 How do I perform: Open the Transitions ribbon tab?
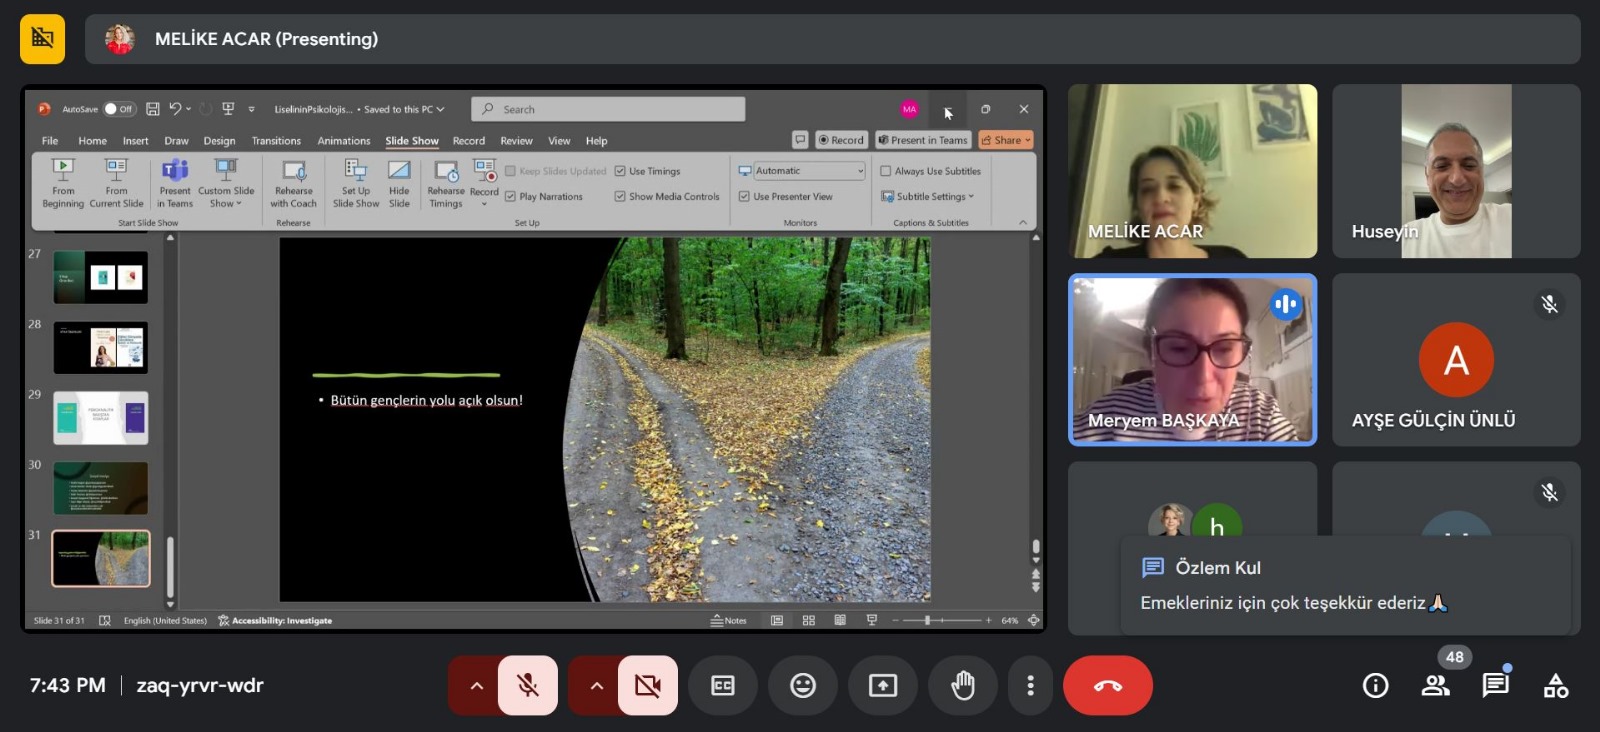coord(276,141)
